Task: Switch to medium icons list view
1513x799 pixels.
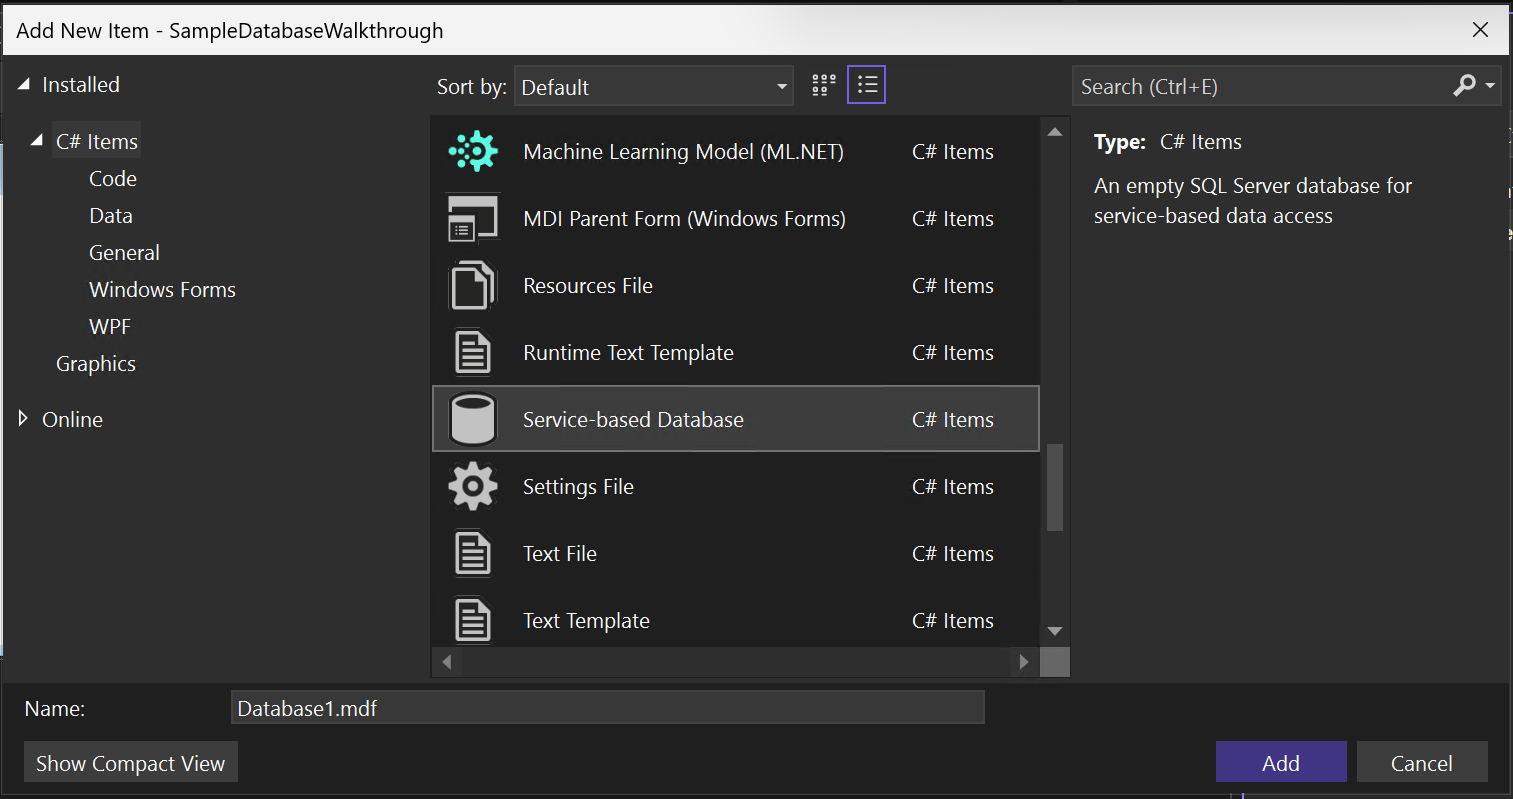Action: (x=867, y=86)
